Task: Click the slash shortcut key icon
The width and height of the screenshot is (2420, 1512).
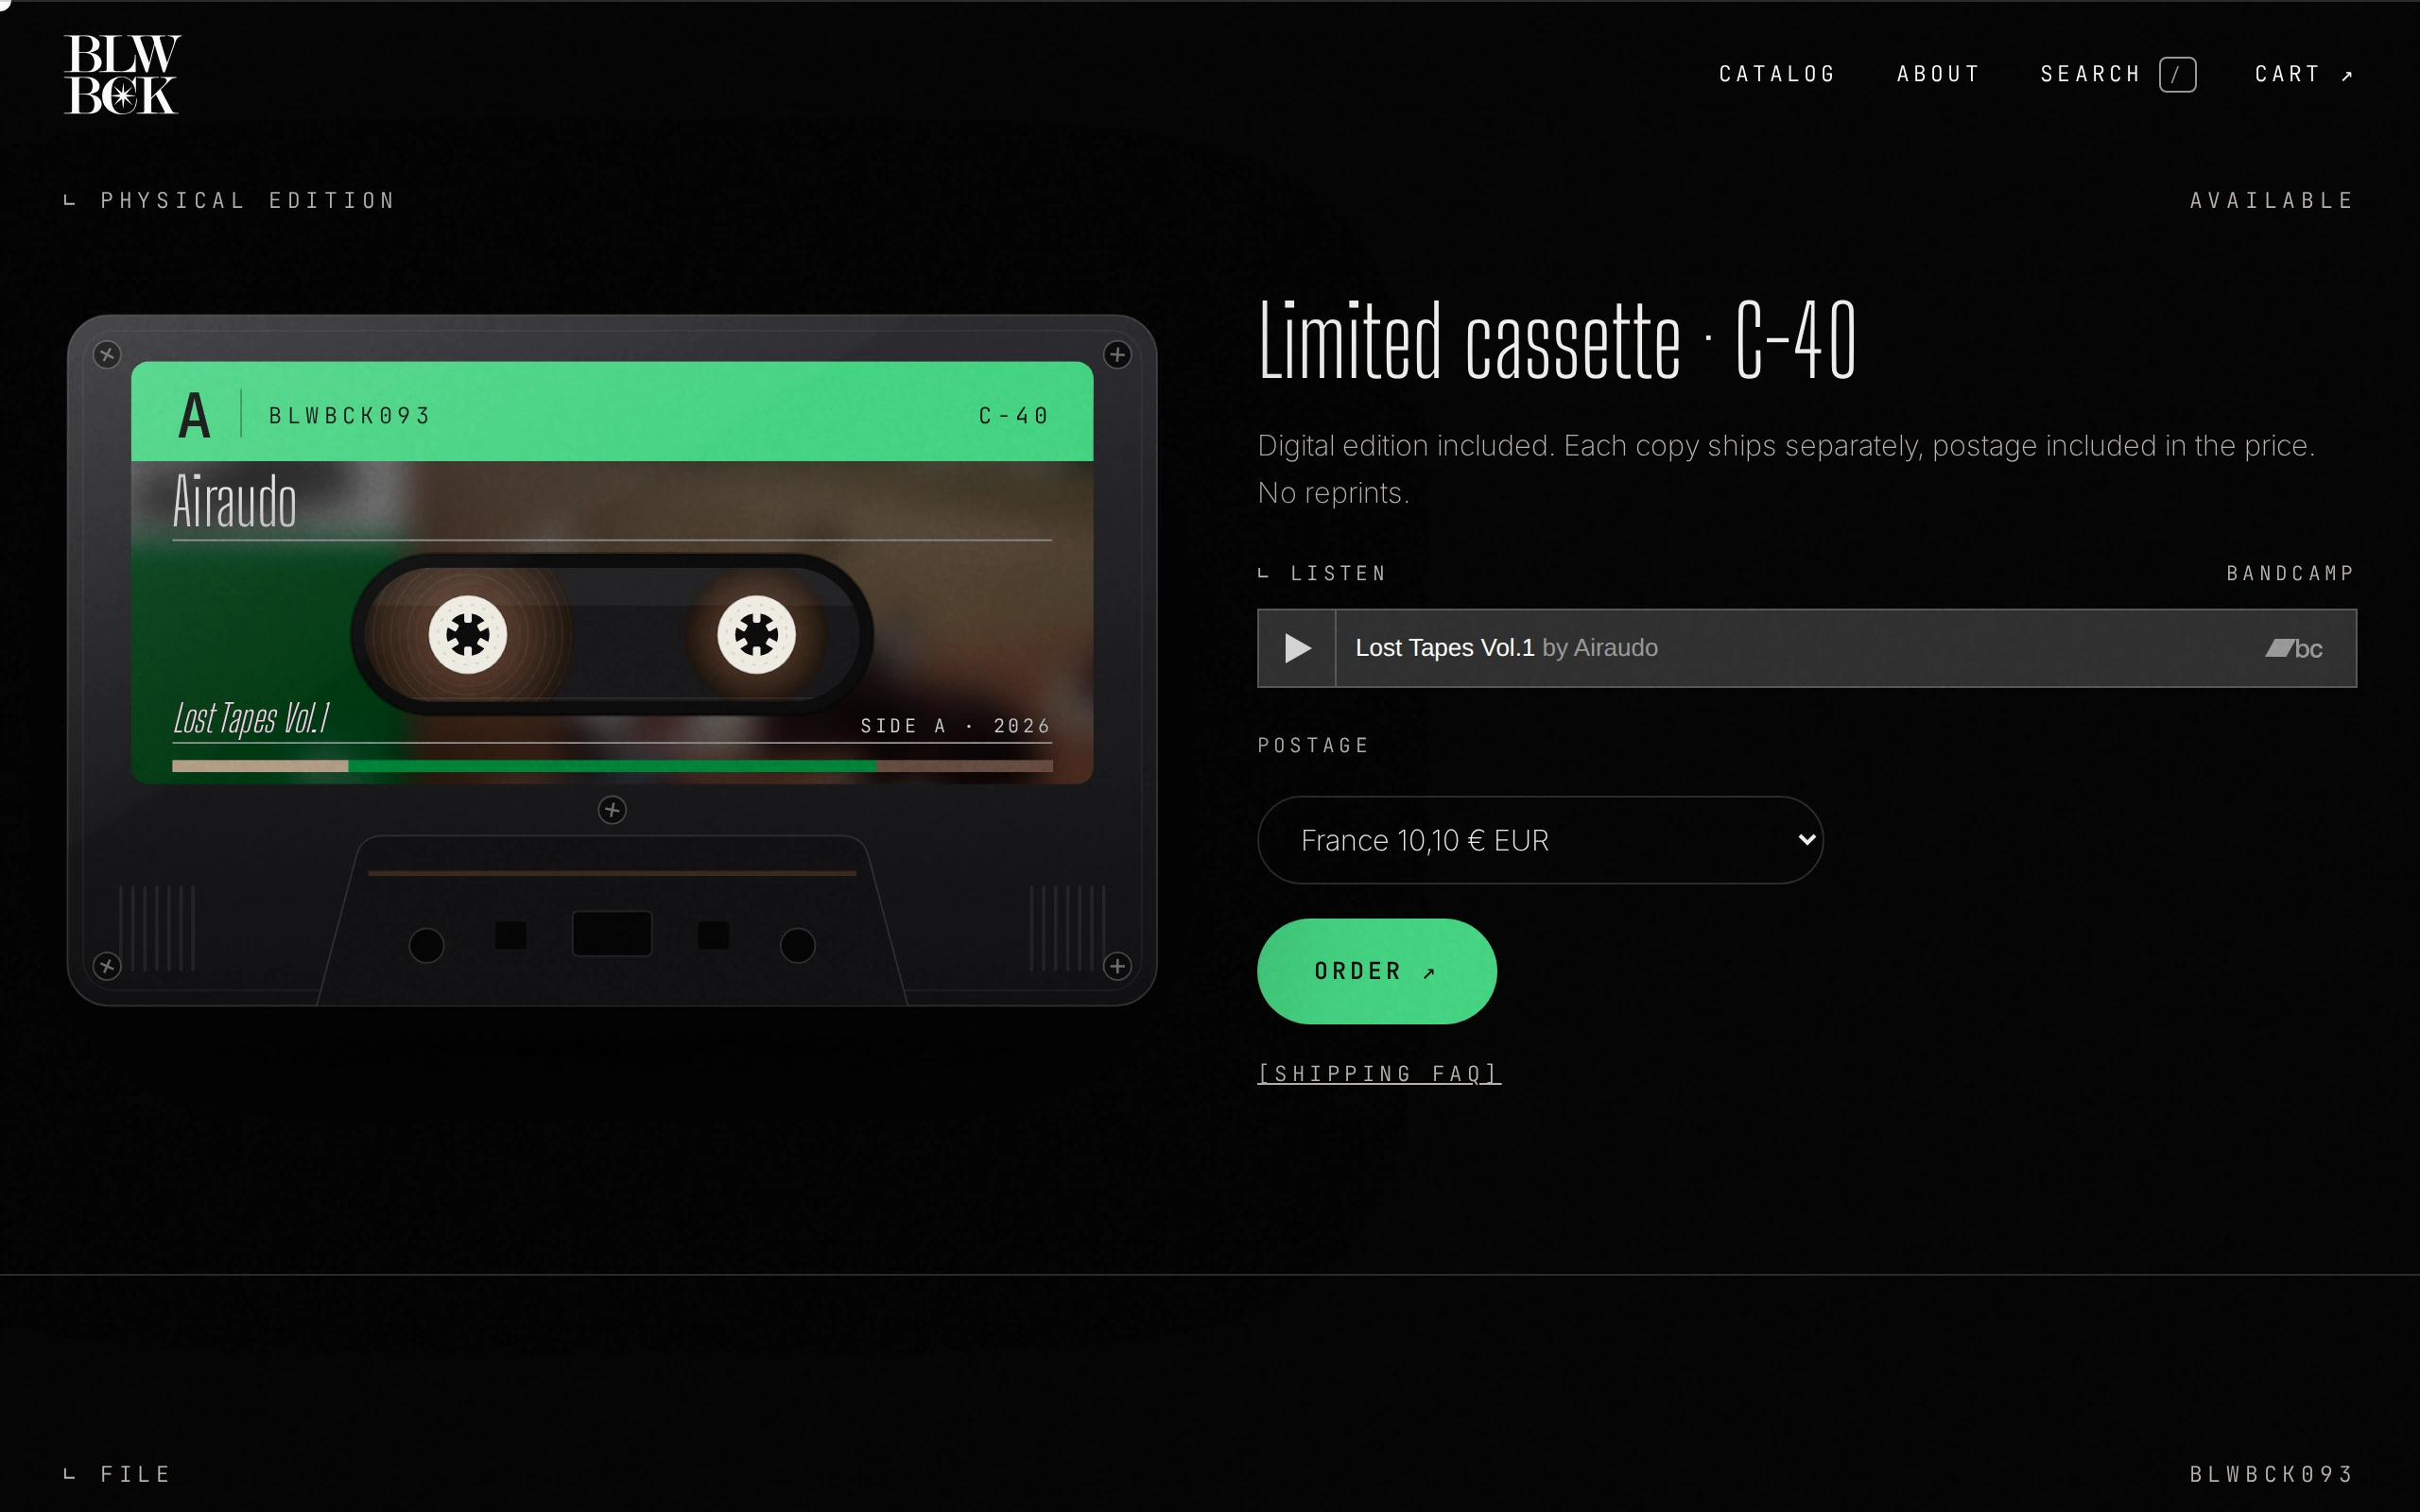Action: point(2177,75)
